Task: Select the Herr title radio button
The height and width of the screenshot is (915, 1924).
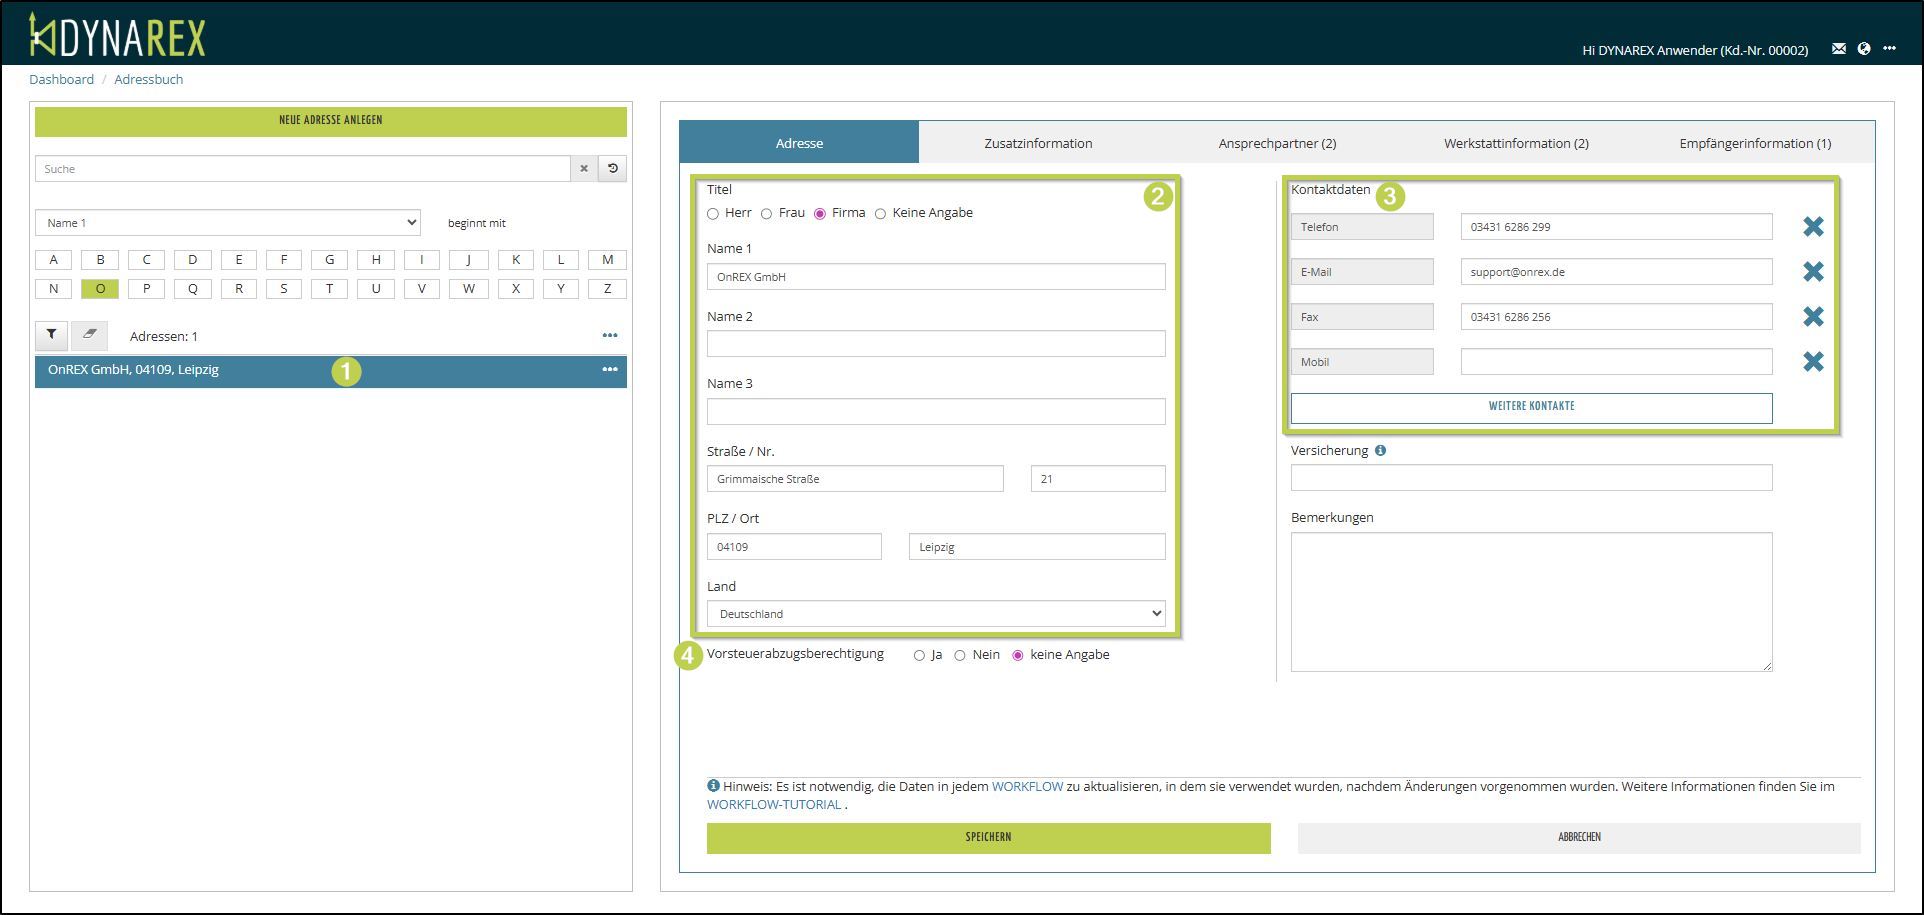Action: pyautogui.click(x=713, y=214)
